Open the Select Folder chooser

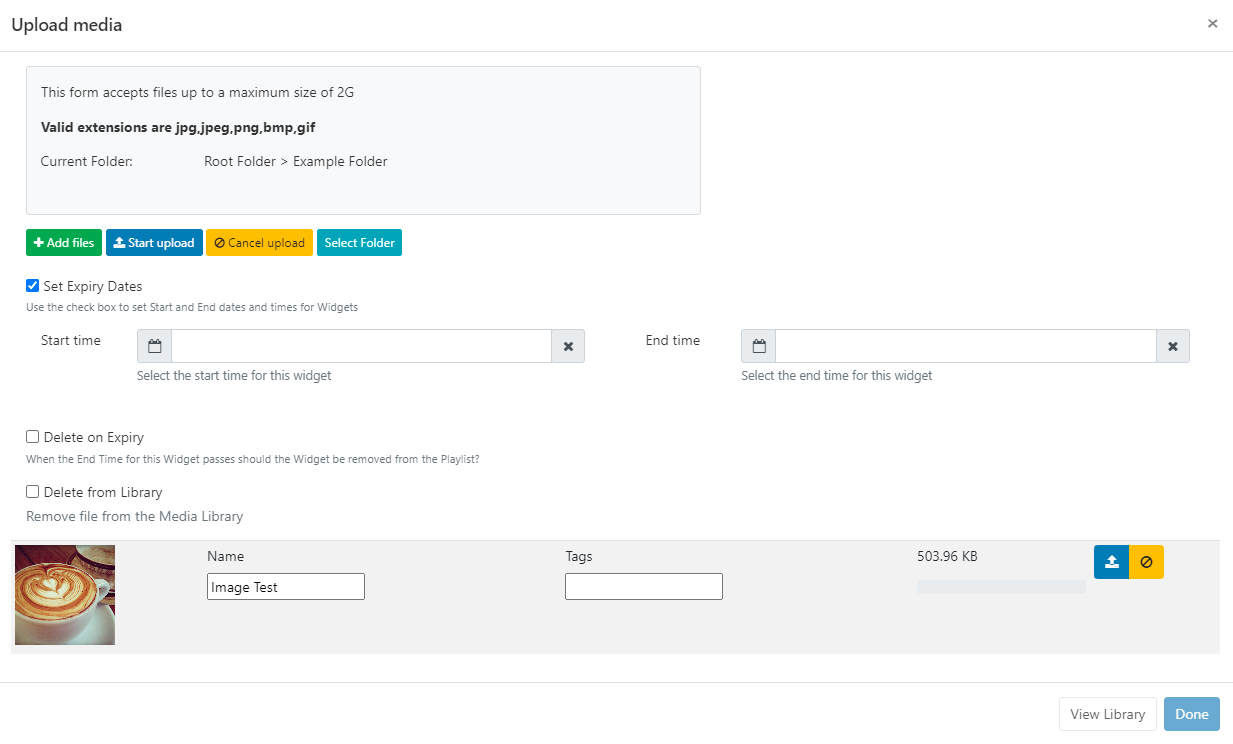coord(359,243)
